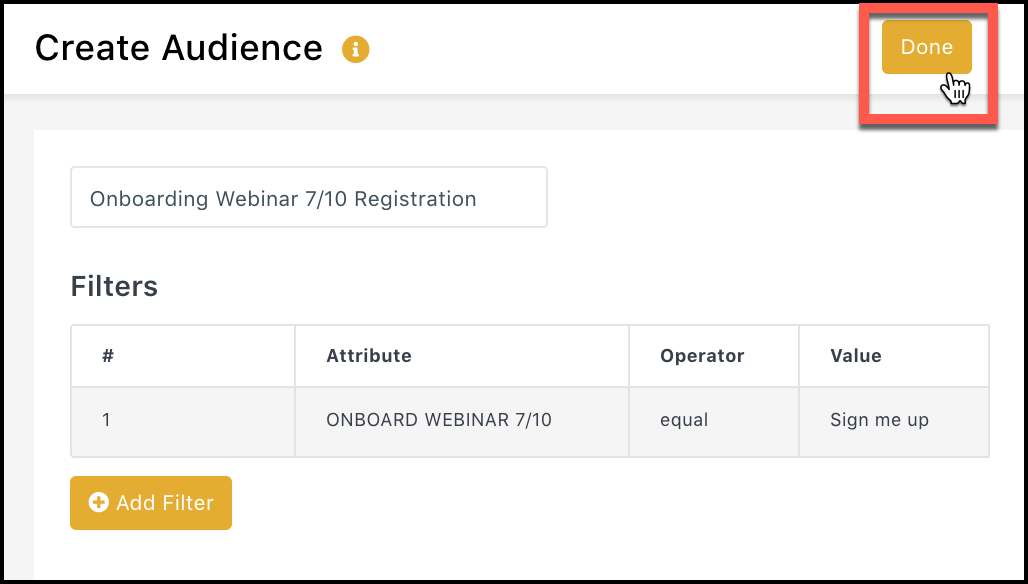Click the text Onboarding Webinar 7/10 Registration
The image size is (1028, 584).
click(283, 199)
